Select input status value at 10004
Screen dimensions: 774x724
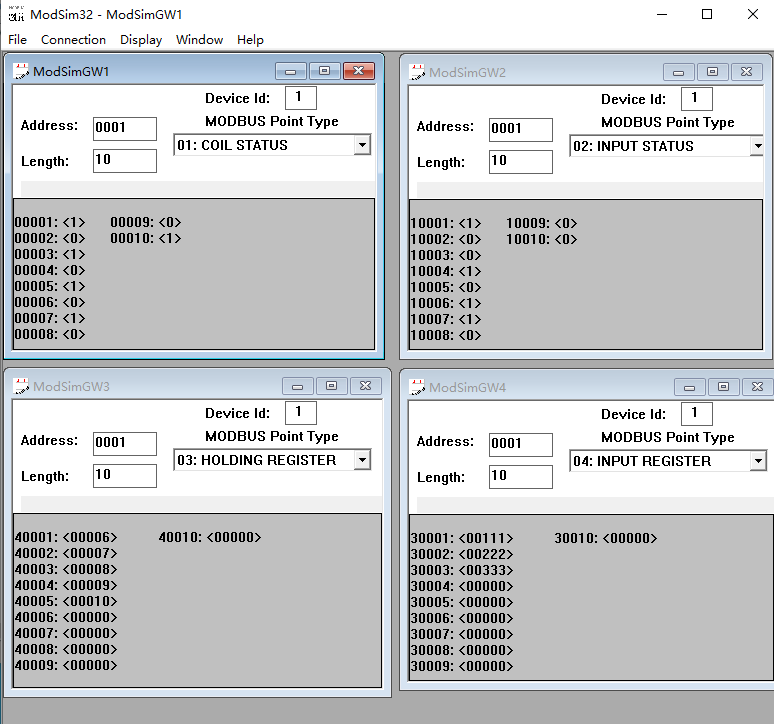[470, 271]
